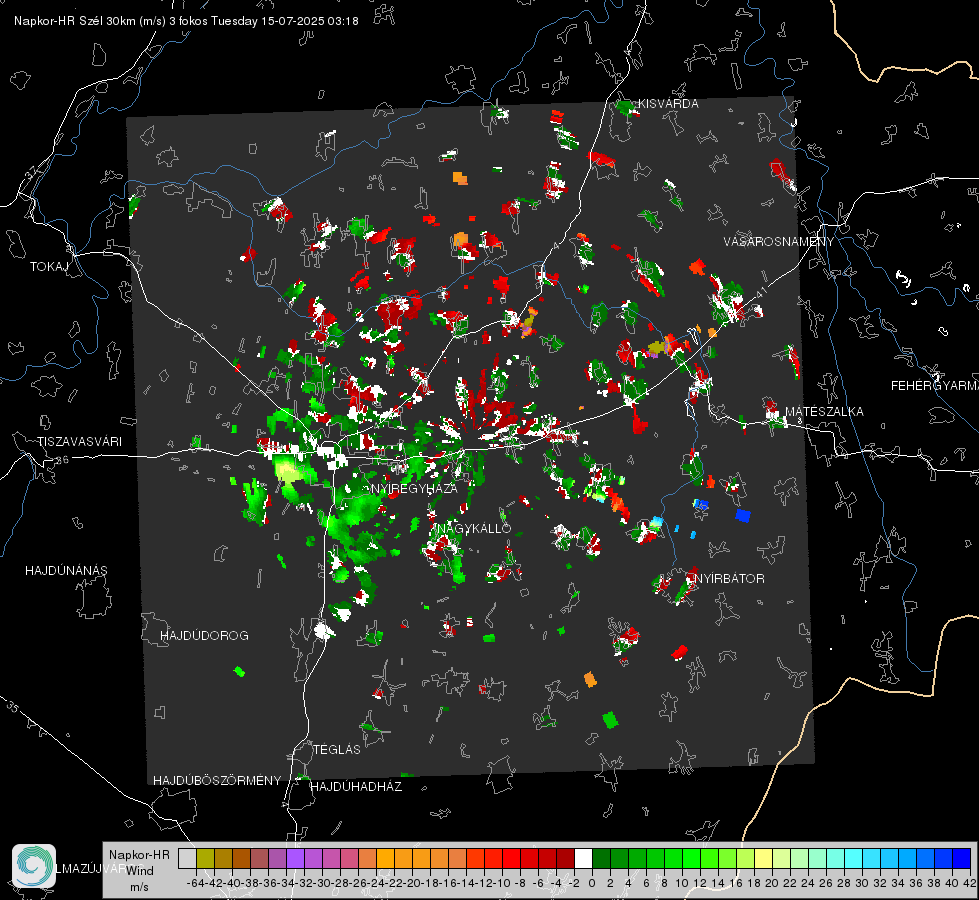The image size is (979, 900).
Task: Click the 20 value on the legend scale
Action: point(772,883)
